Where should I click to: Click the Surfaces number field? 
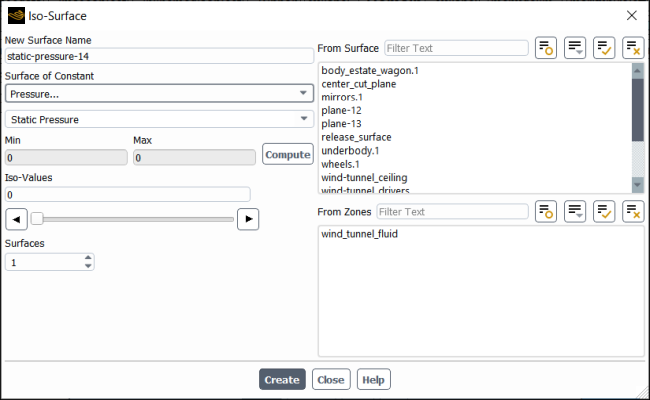(44, 262)
